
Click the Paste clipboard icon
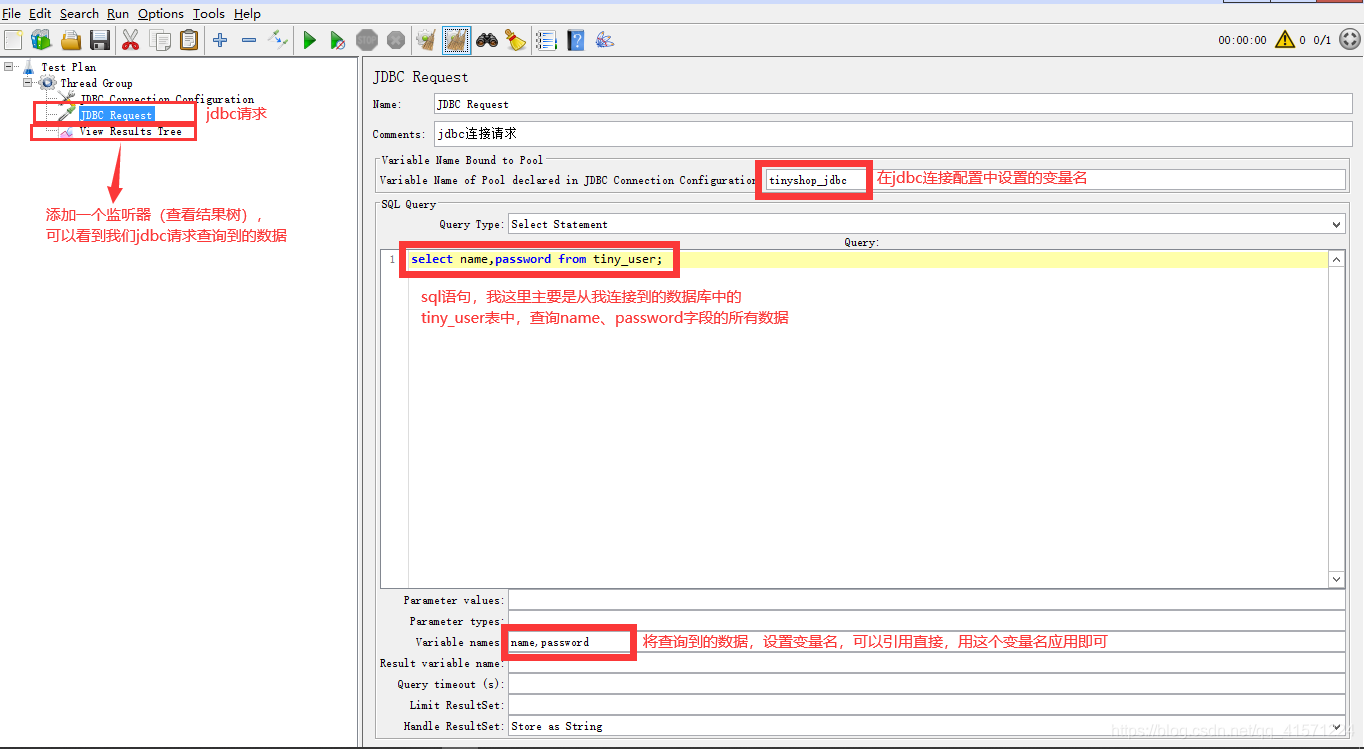189,40
